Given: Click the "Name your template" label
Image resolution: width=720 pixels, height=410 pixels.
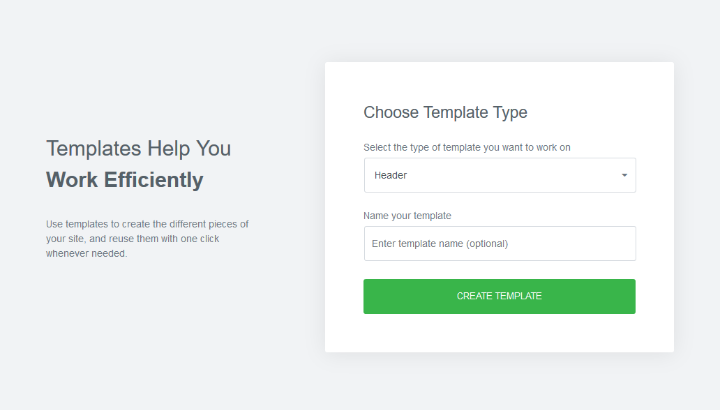Looking at the screenshot, I should click(408, 215).
